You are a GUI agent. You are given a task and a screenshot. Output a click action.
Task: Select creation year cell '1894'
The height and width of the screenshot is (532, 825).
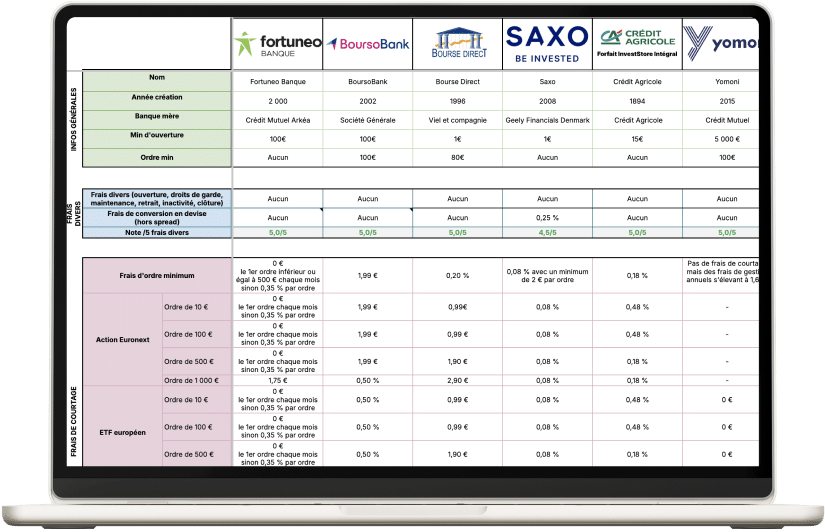[x=637, y=101]
